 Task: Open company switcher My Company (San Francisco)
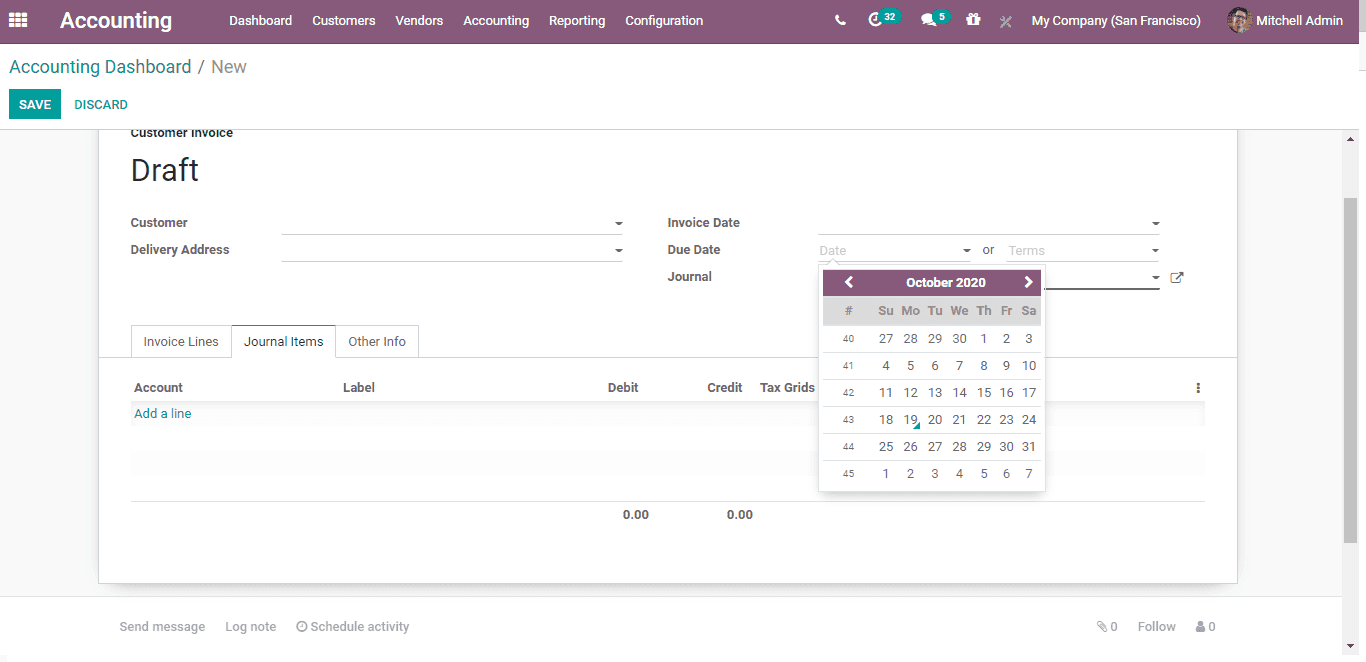click(x=1116, y=20)
